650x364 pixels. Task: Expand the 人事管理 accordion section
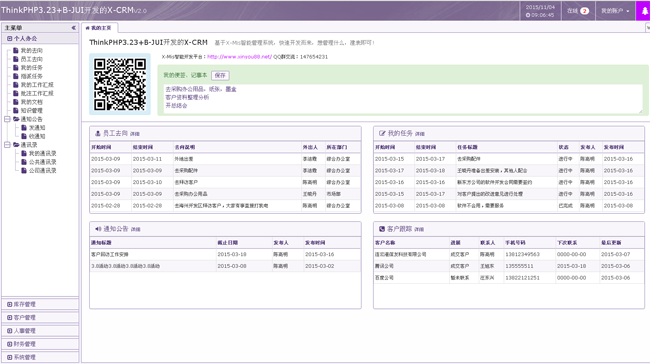point(40,331)
